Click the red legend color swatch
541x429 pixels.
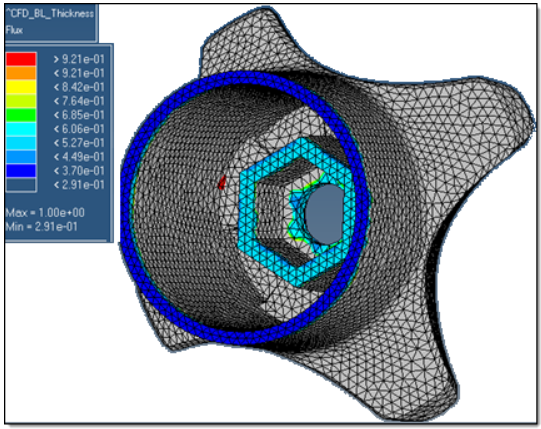(21, 59)
